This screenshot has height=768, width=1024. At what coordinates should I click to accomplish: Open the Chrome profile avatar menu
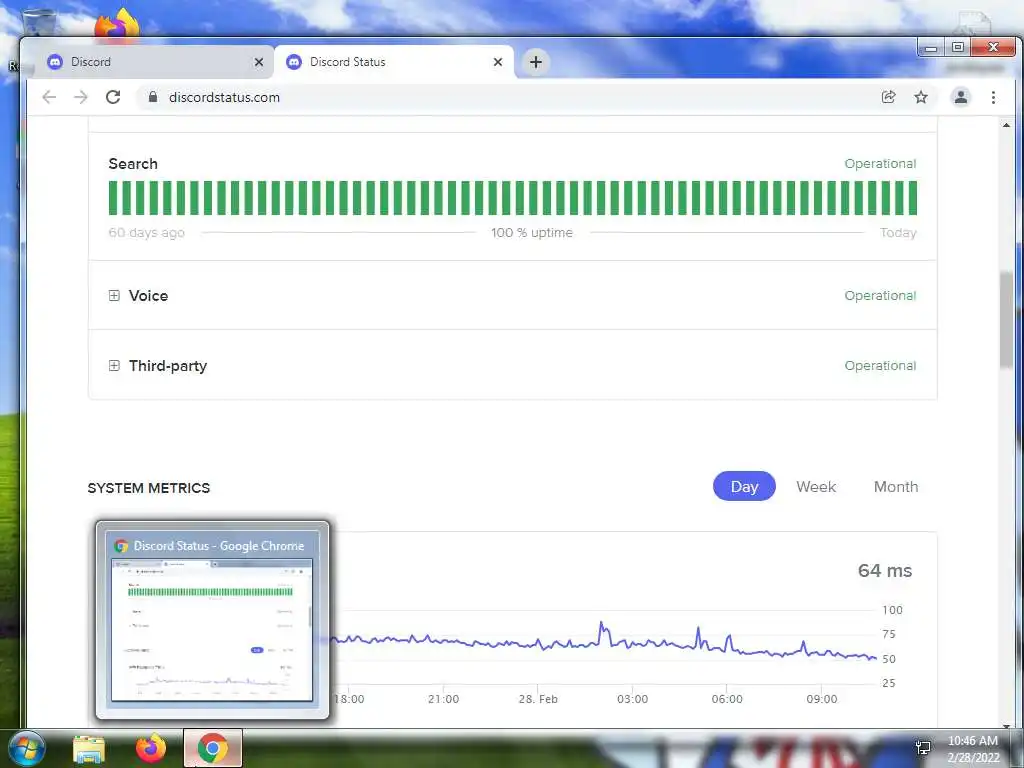click(961, 97)
